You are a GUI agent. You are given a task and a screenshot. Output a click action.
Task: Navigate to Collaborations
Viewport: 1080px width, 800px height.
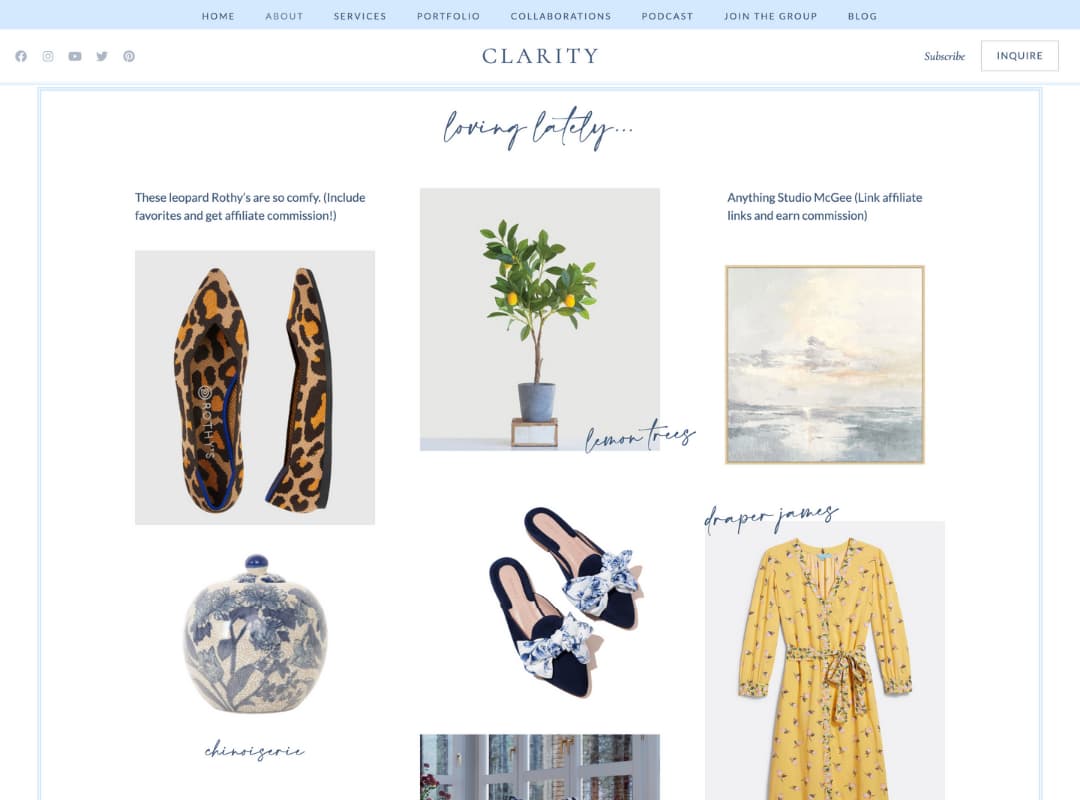[x=561, y=16]
